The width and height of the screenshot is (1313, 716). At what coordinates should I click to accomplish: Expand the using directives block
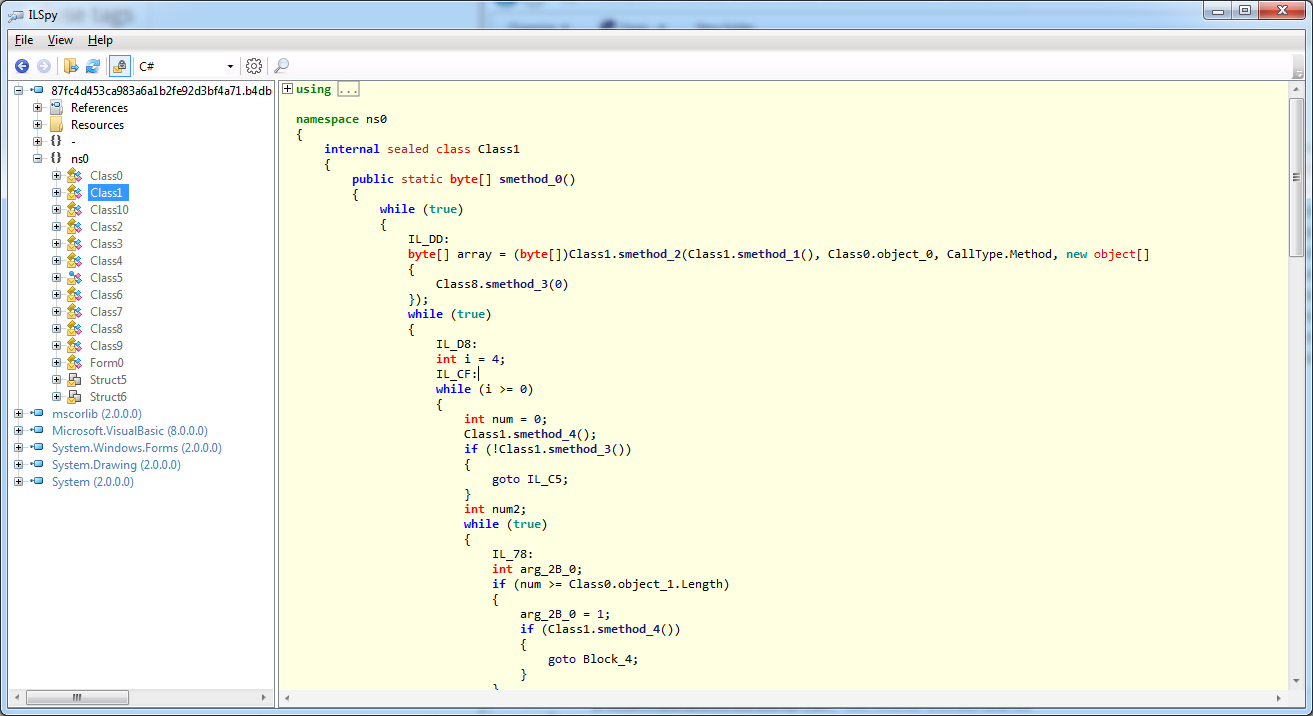click(x=288, y=89)
